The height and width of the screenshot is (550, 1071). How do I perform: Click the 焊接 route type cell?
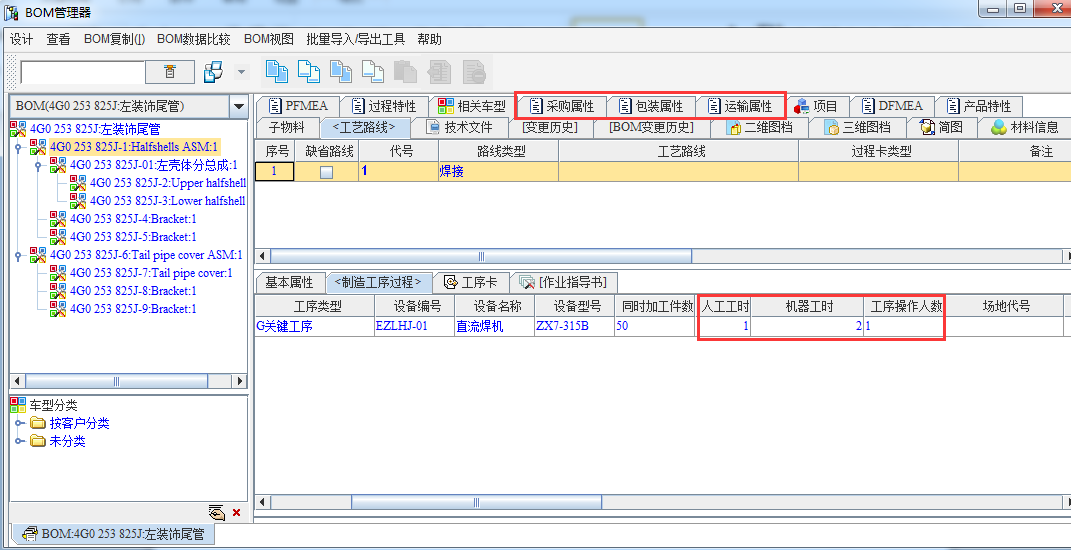coord(499,171)
